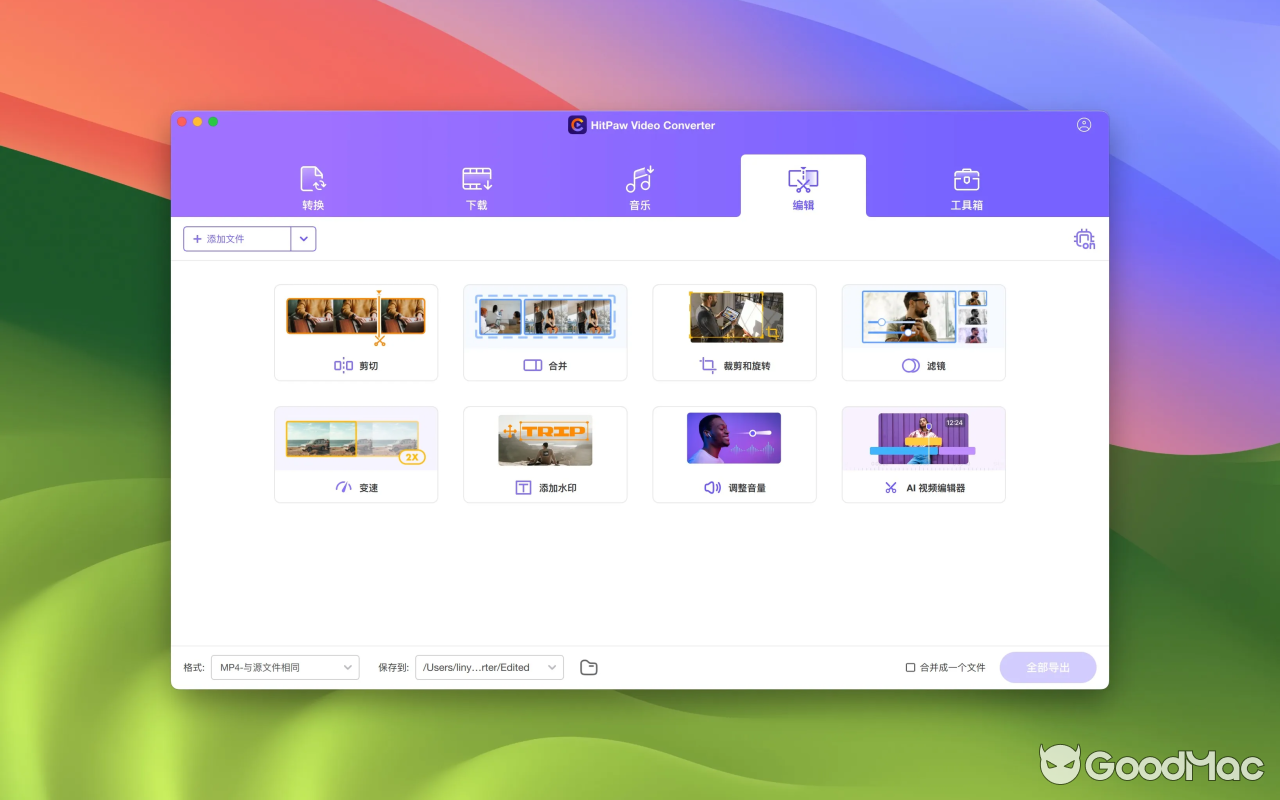
Task: Launch the AI 视频编辑器 tool
Action: (923, 454)
